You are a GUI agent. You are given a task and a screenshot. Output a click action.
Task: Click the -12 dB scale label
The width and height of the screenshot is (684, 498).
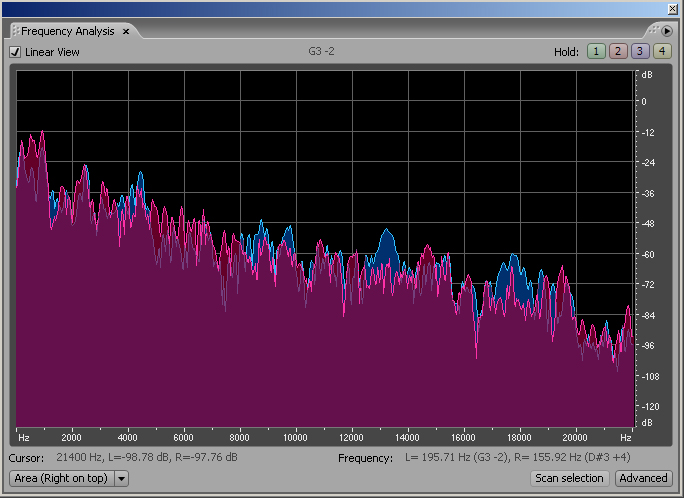point(648,133)
